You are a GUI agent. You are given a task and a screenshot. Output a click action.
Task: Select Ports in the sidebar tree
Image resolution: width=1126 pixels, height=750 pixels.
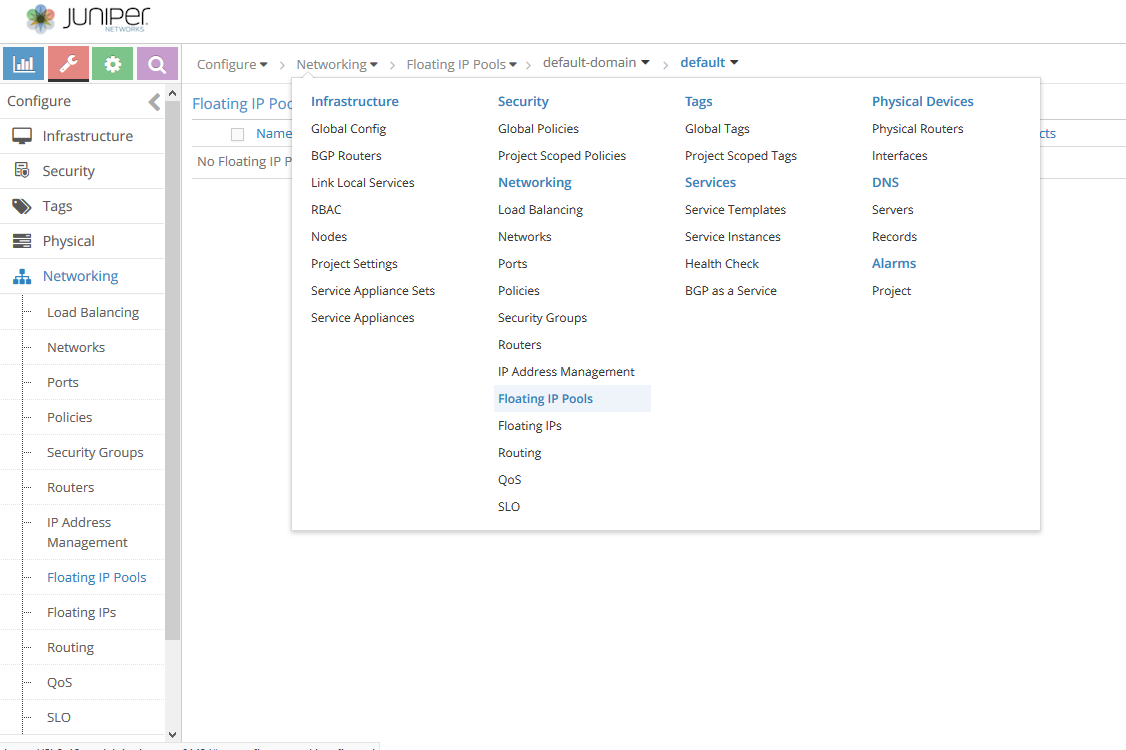point(63,383)
